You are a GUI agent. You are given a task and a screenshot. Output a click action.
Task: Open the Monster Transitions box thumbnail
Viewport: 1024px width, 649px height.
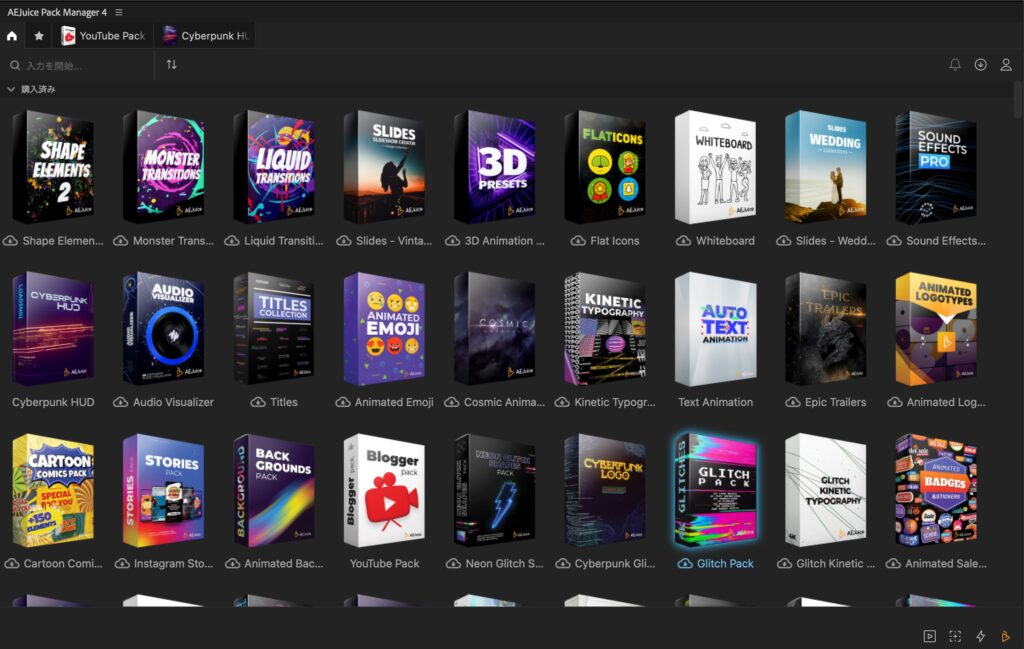point(163,167)
